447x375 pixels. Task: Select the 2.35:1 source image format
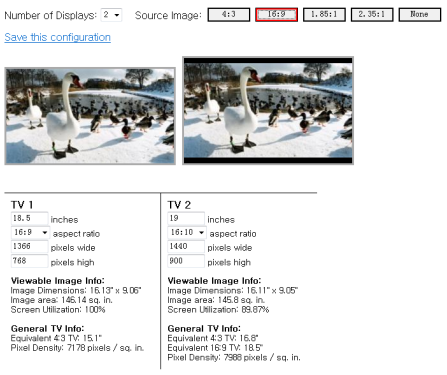(x=372, y=15)
